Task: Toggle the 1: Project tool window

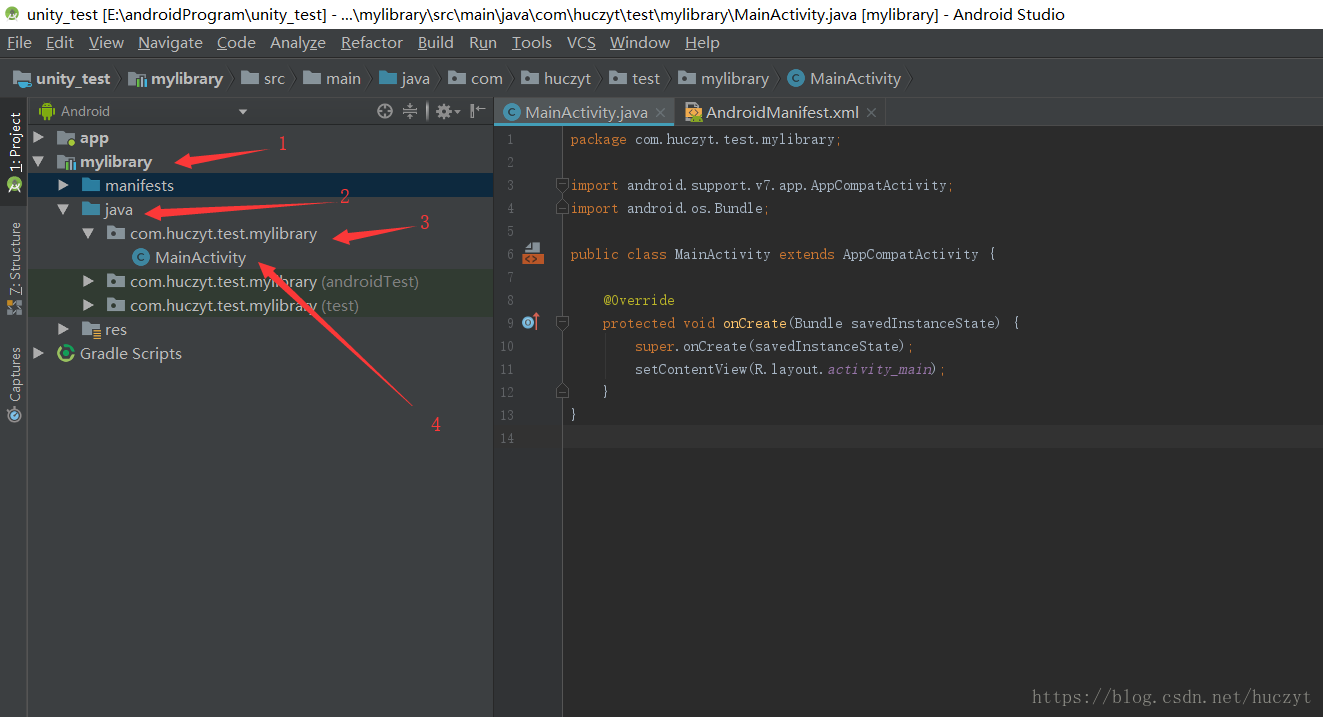Action: pyautogui.click(x=14, y=152)
